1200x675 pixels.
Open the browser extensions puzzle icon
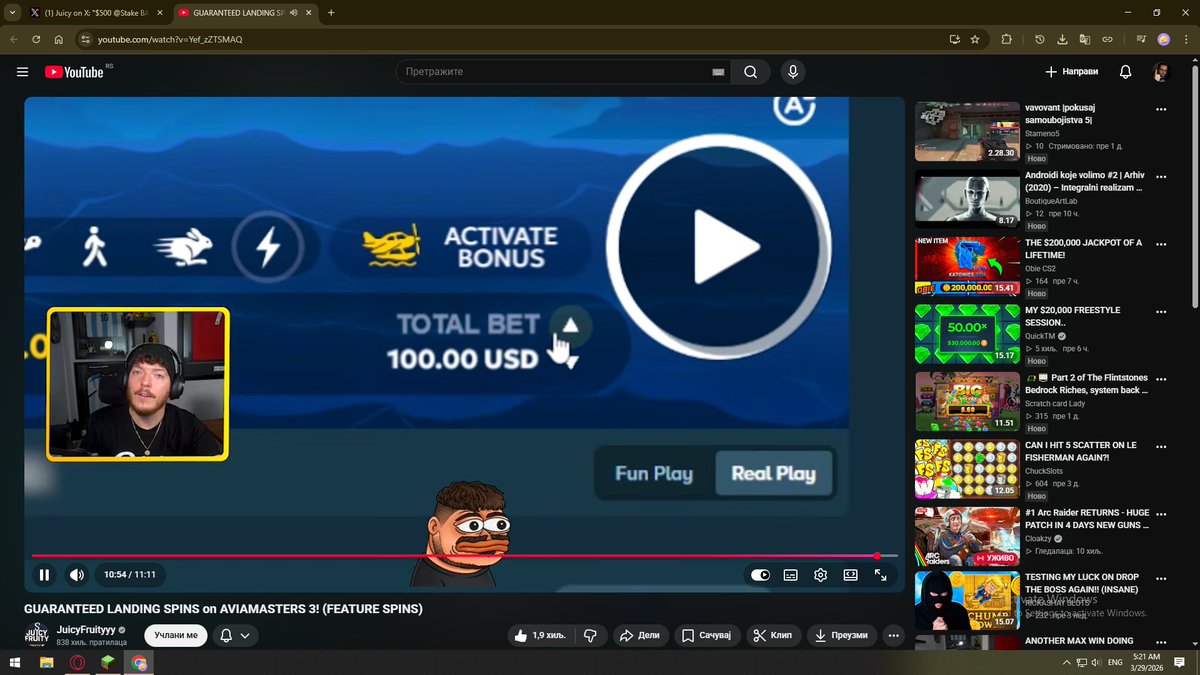pyautogui.click(x=1006, y=39)
